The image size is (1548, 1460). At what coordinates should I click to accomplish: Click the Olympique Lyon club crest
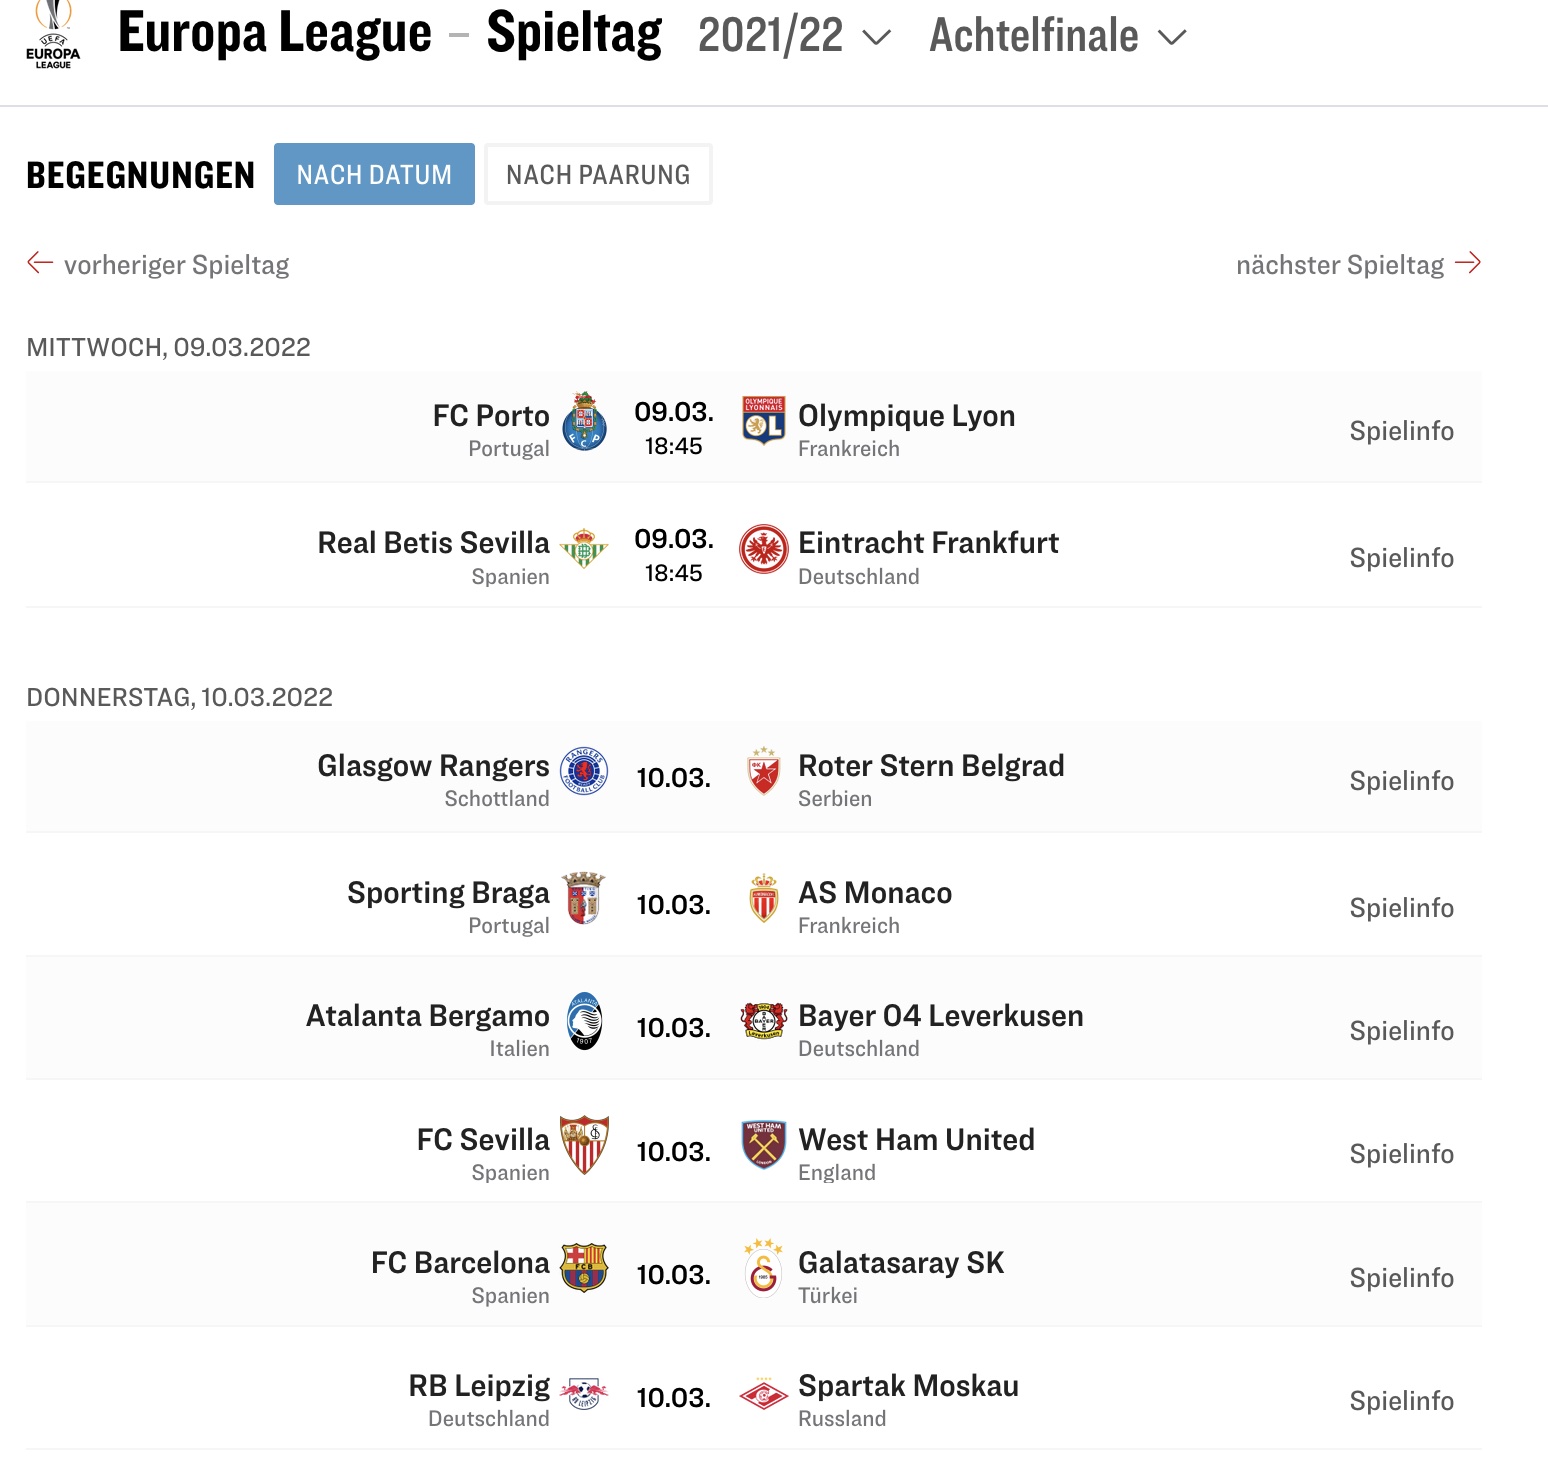(x=763, y=420)
